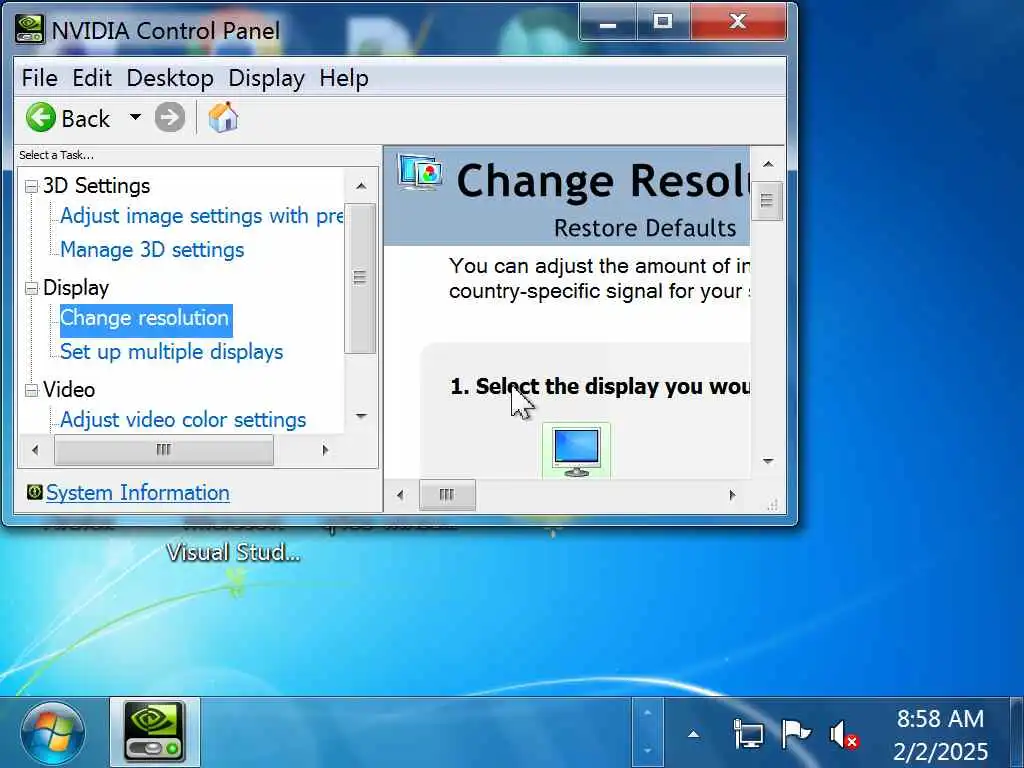1024x768 pixels.
Task: Open Adjust video color settings
Action: click(183, 420)
